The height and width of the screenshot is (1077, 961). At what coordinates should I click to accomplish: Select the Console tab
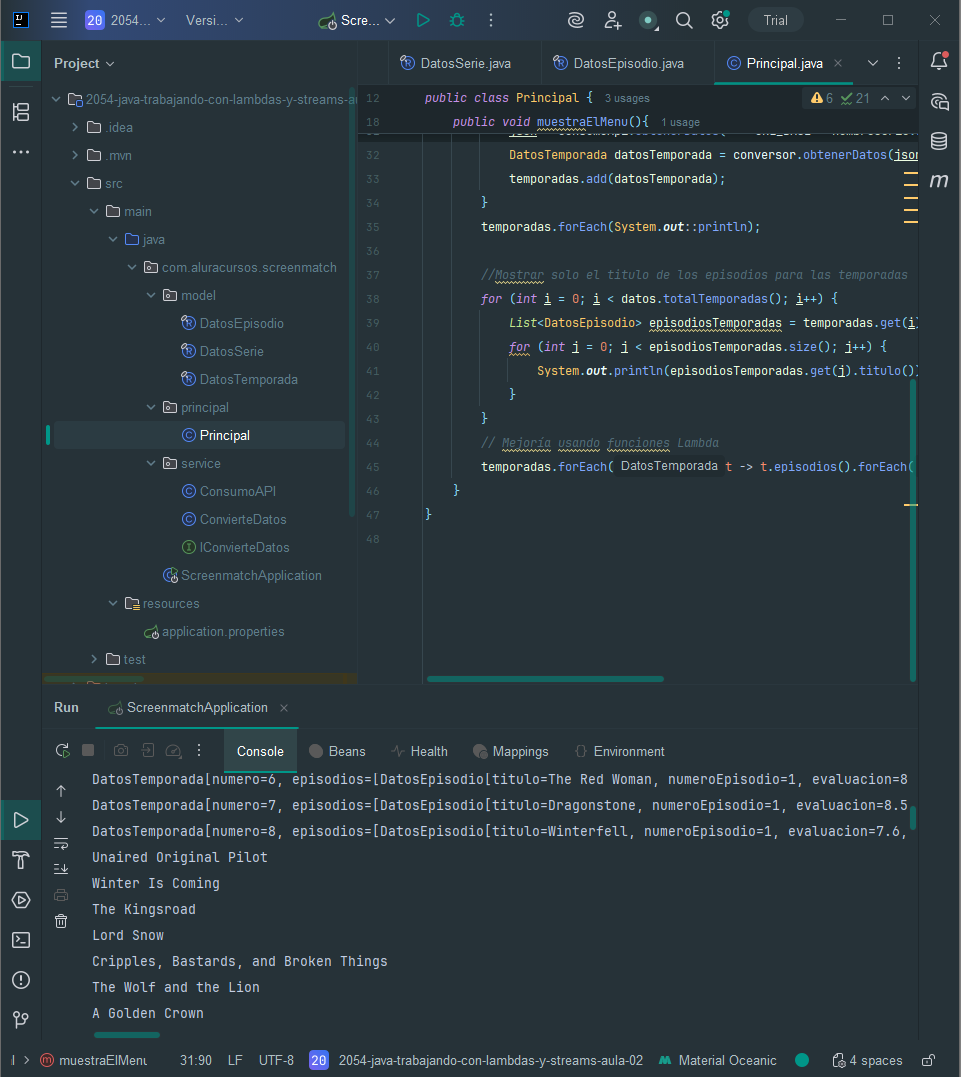pyautogui.click(x=260, y=751)
